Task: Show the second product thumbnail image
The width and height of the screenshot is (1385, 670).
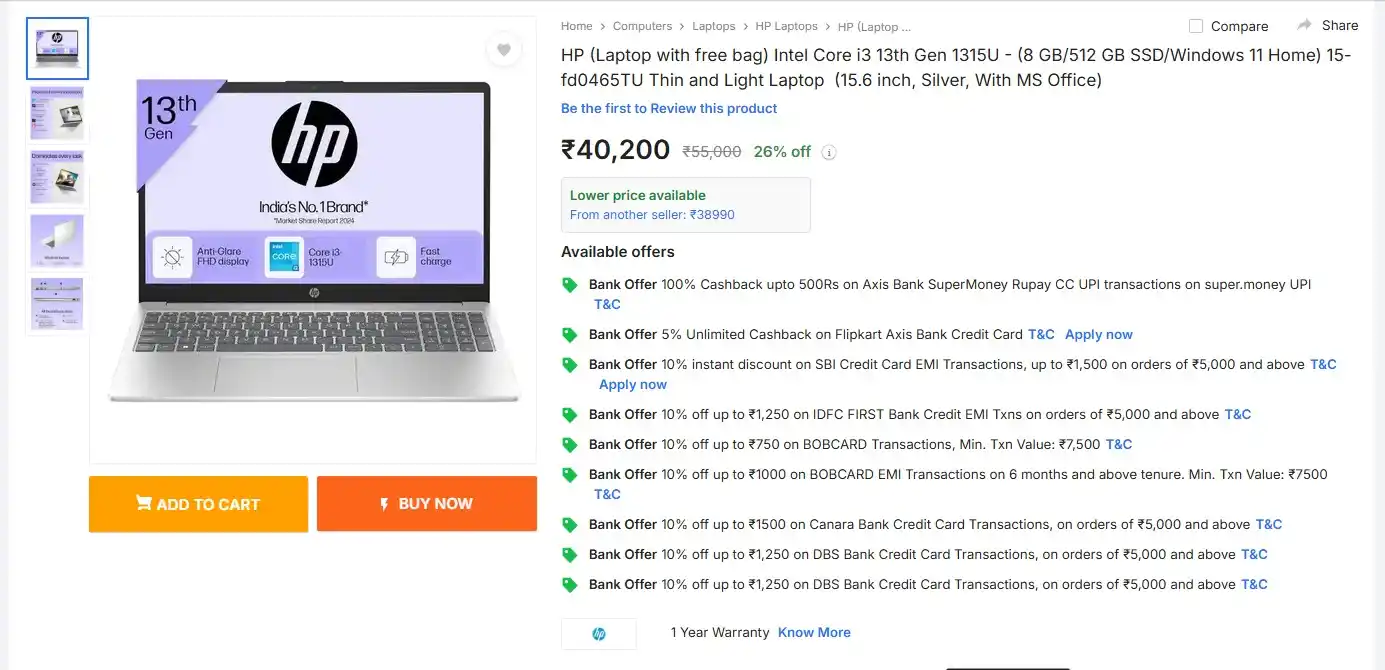Action: coord(57,113)
